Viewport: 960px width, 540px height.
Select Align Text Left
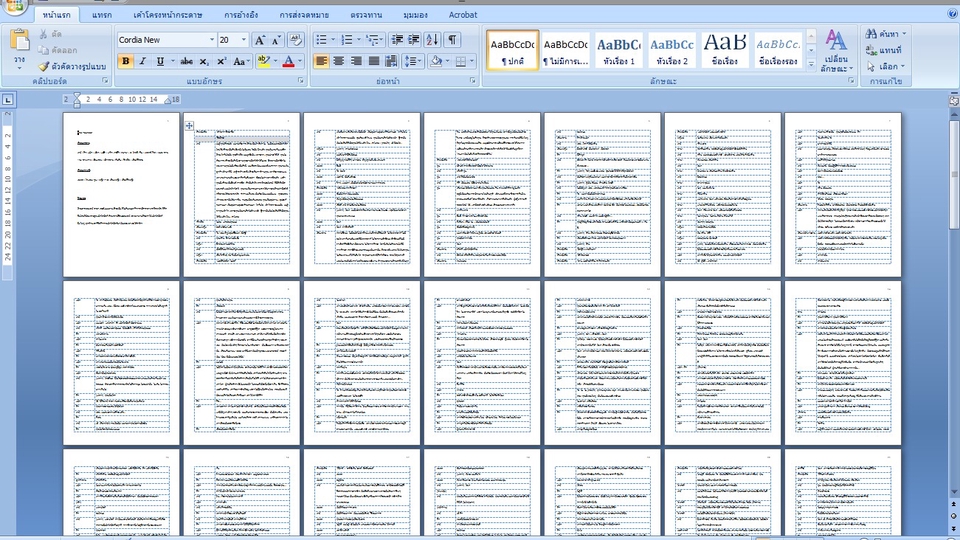(x=321, y=61)
